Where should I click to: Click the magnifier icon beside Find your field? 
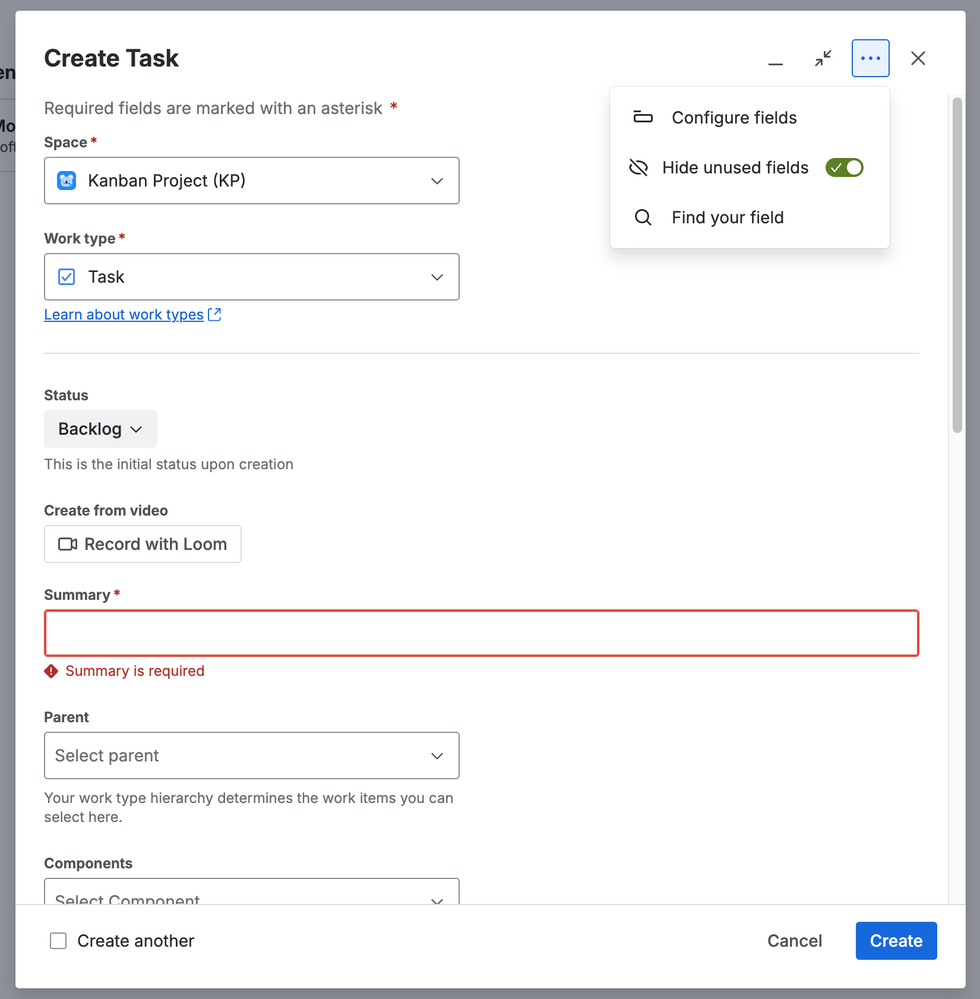643,217
